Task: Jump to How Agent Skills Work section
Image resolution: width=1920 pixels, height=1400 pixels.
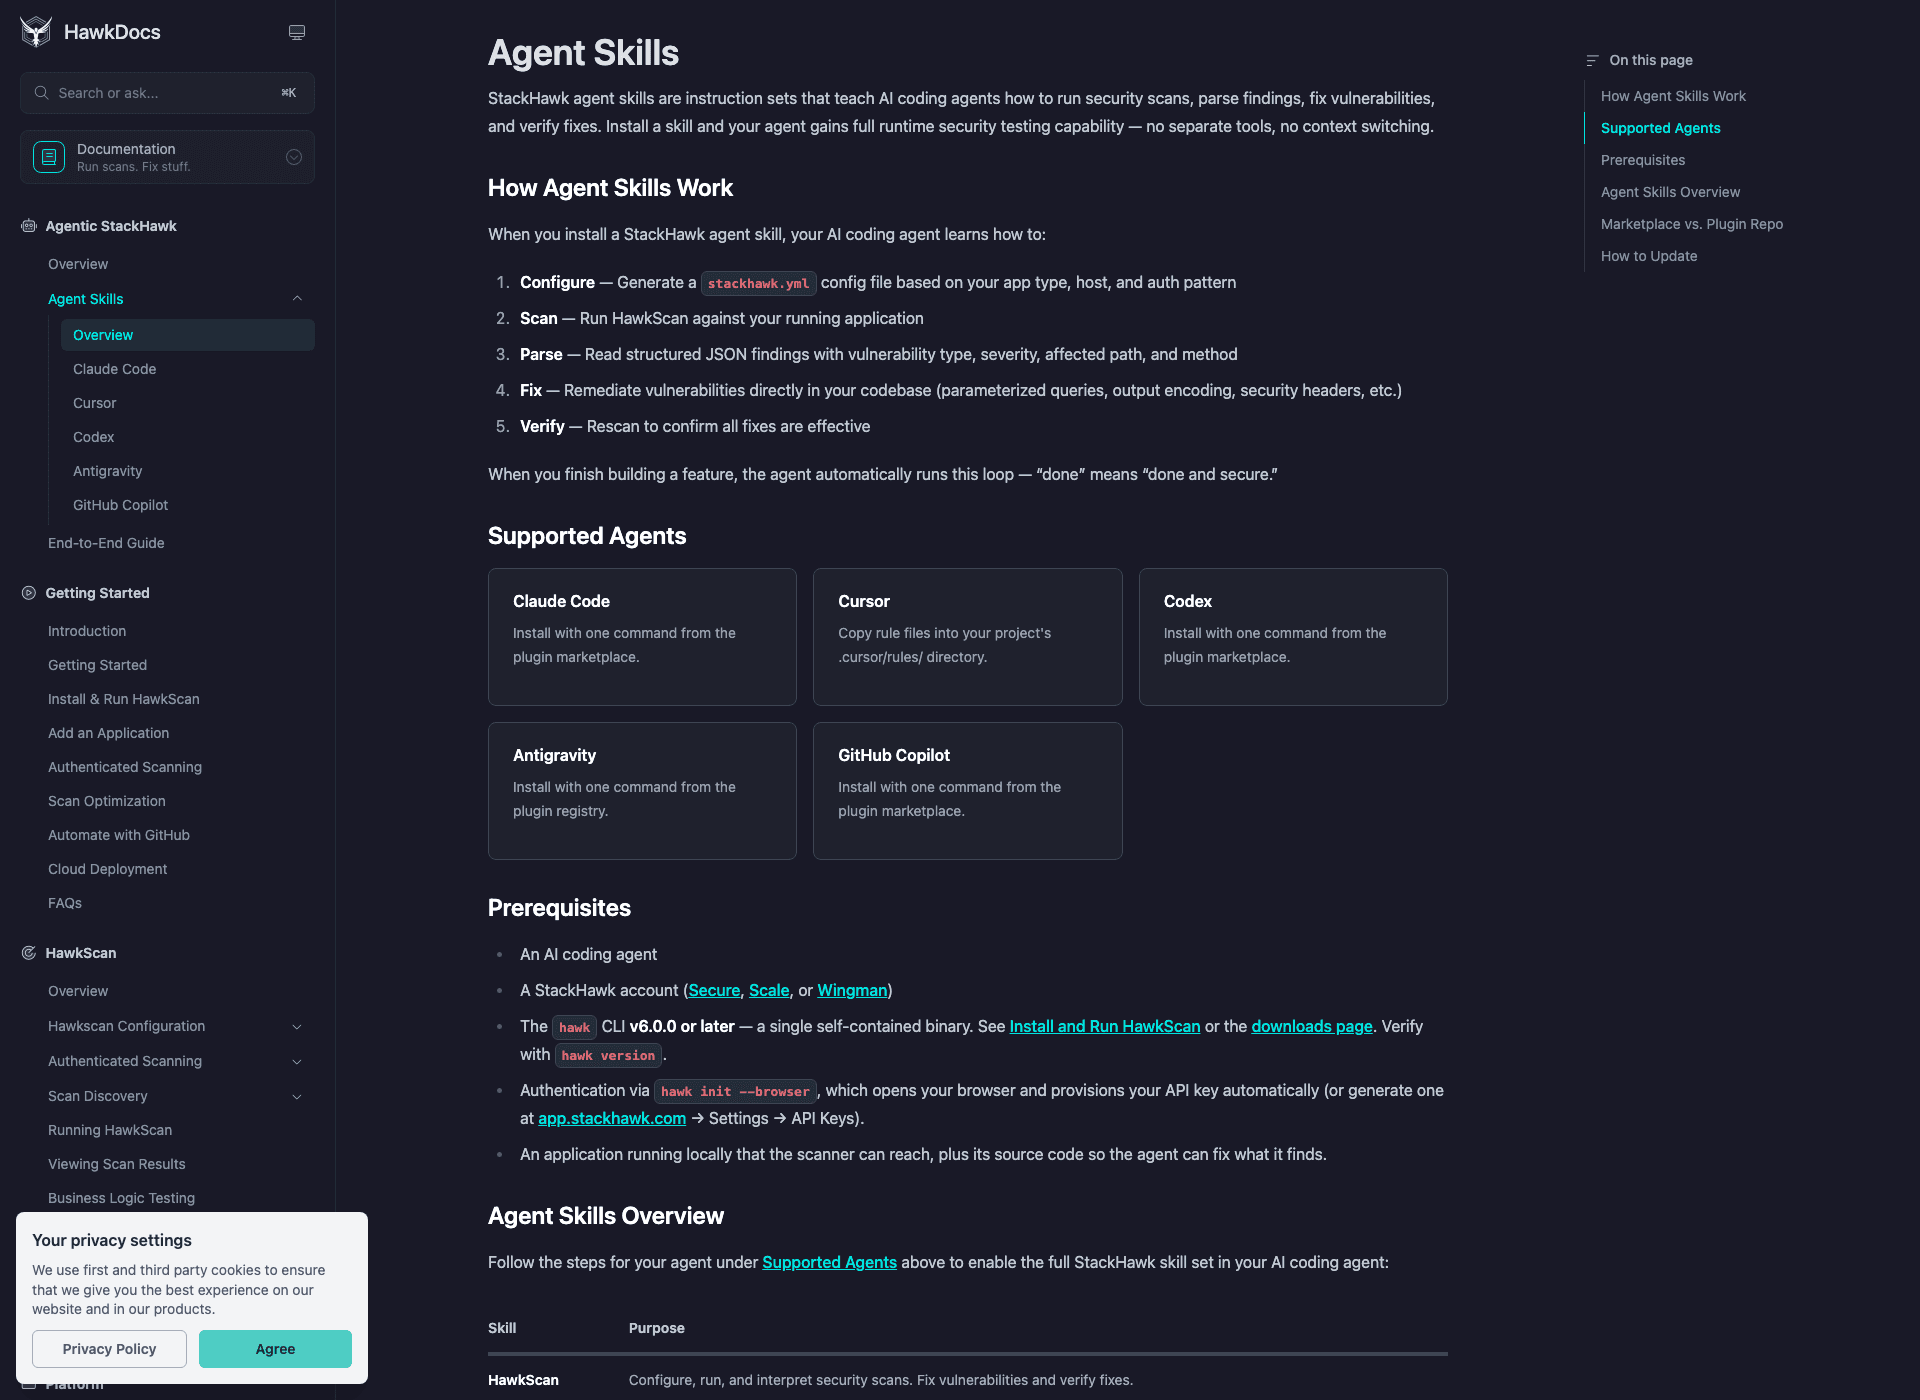Action: (1673, 96)
